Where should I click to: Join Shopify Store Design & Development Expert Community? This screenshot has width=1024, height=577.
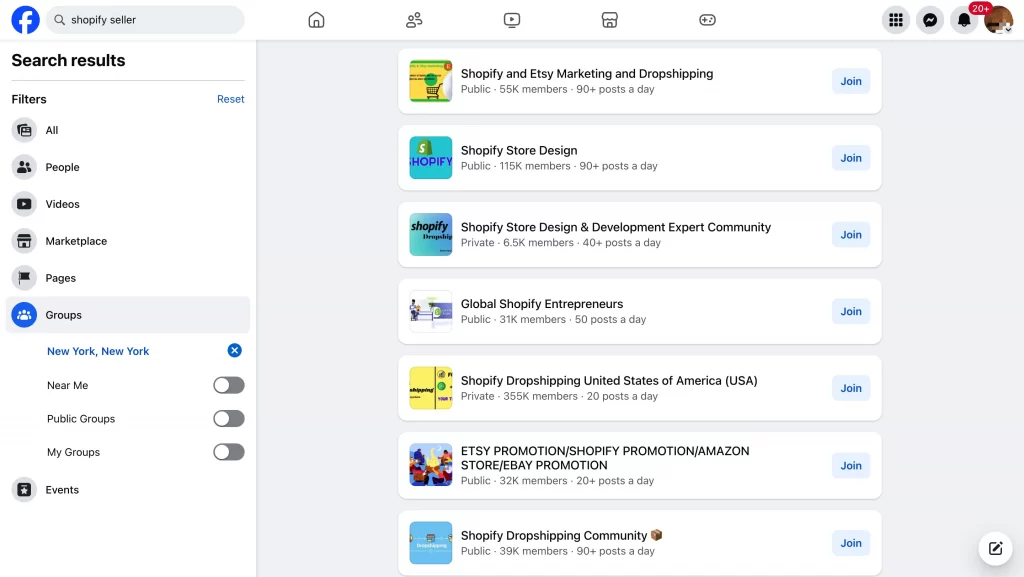tap(851, 234)
